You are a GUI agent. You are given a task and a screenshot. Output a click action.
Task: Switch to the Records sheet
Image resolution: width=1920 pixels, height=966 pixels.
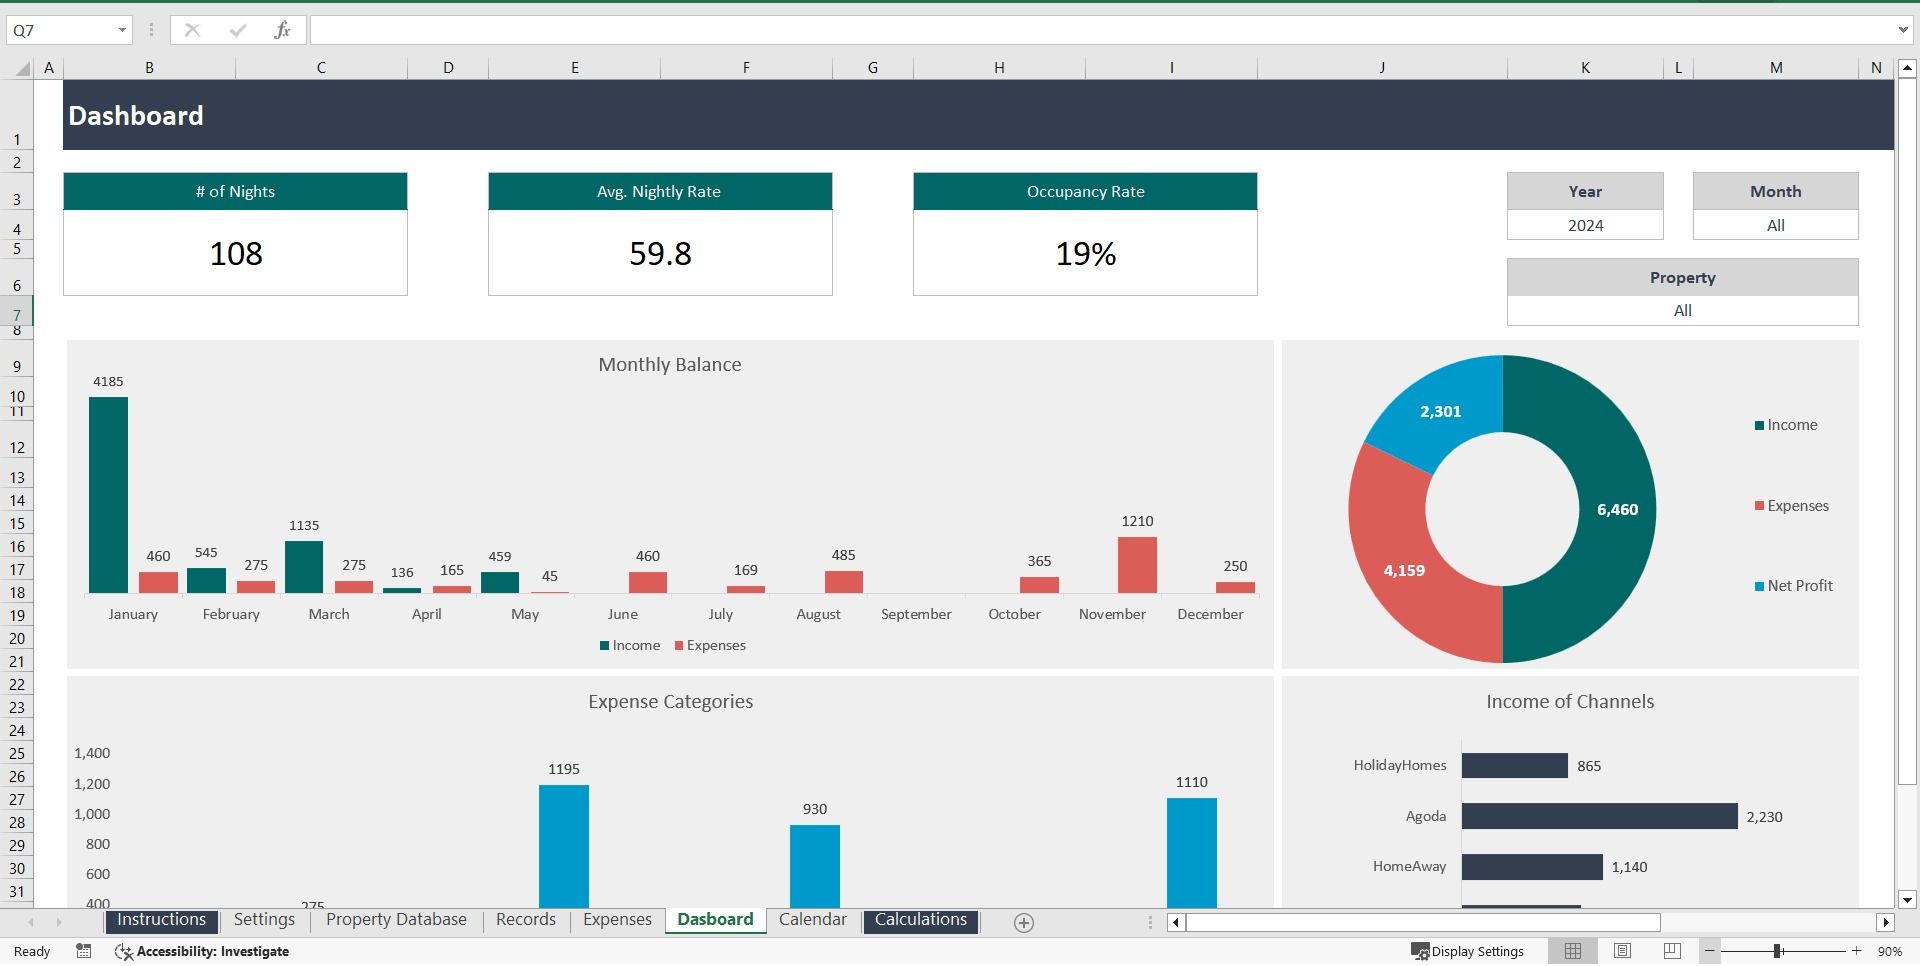pyautogui.click(x=526, y=920)
